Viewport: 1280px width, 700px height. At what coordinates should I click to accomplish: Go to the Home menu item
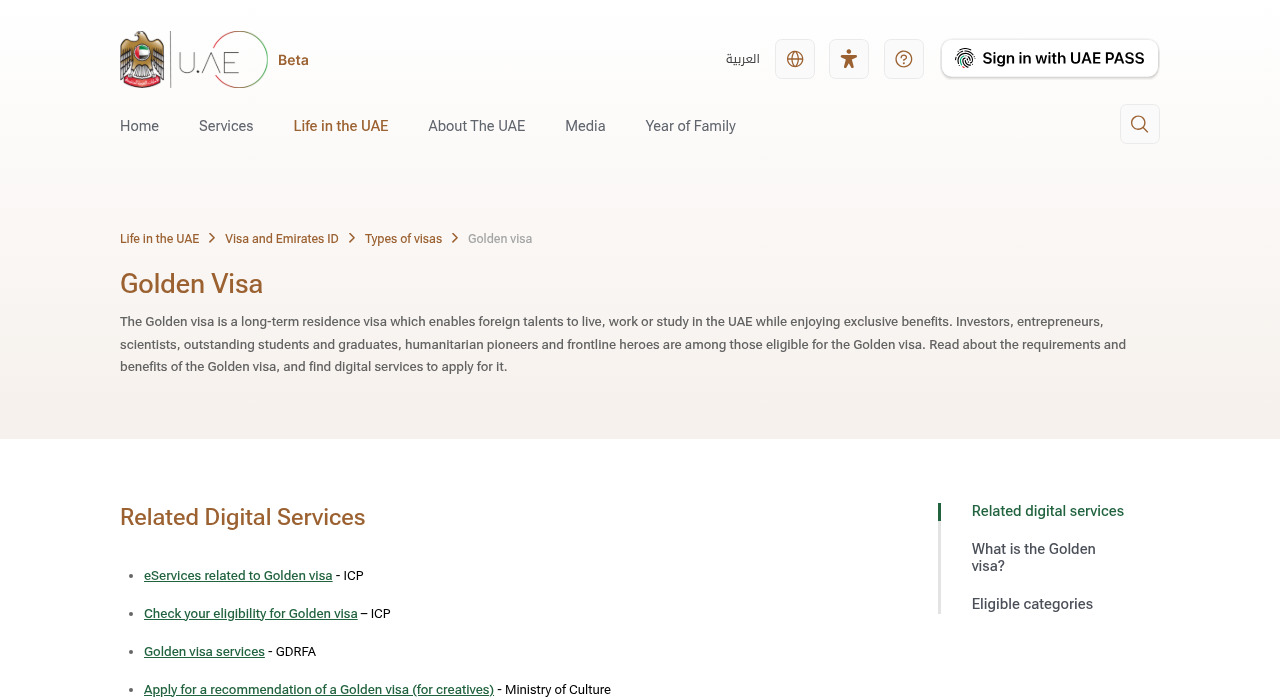139,126
